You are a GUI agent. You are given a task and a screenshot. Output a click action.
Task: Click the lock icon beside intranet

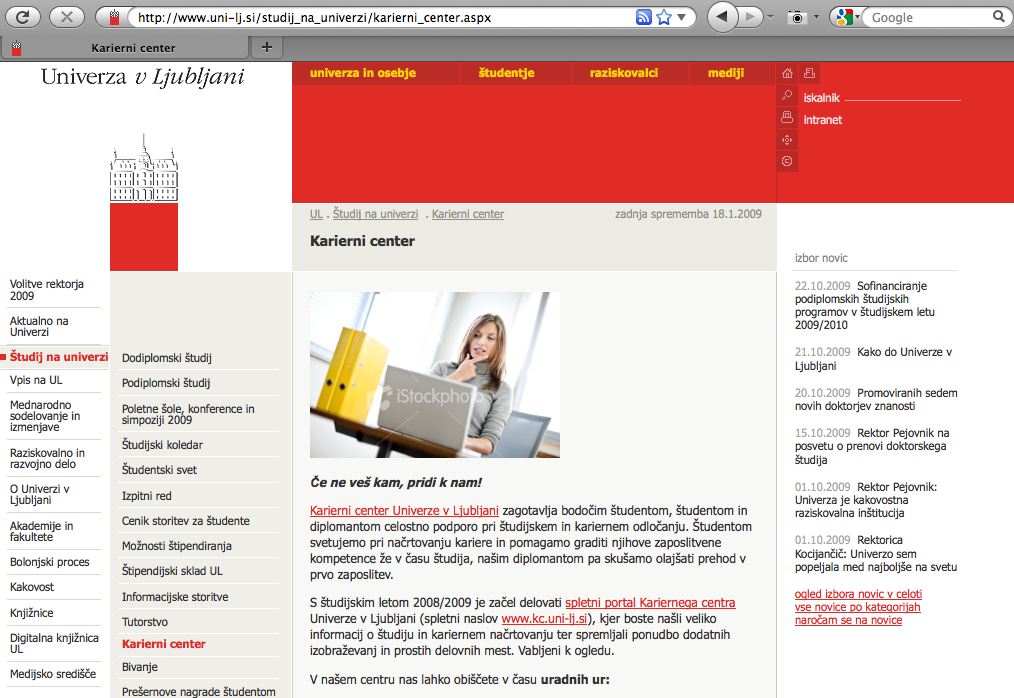[787, 118]
